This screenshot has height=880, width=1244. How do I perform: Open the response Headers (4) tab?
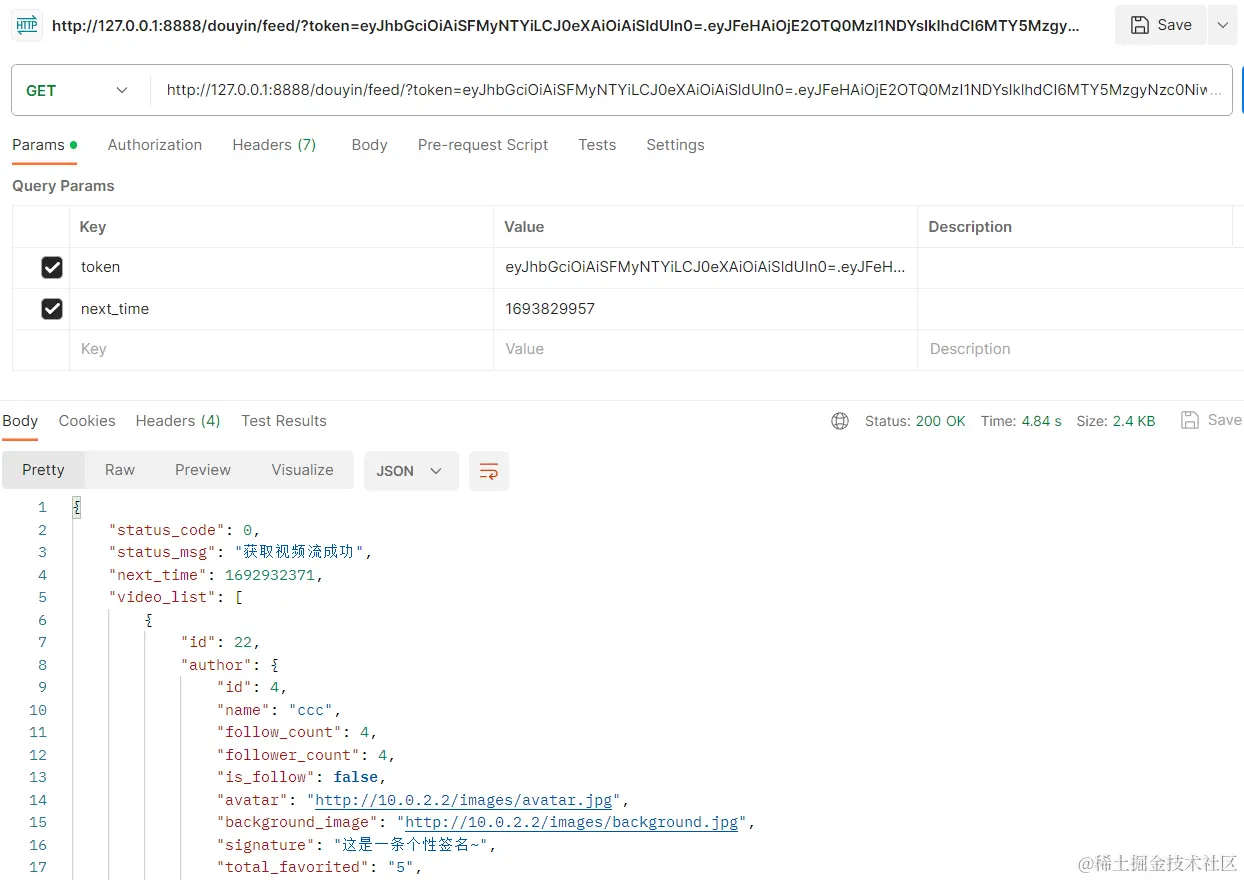pos(178,421)
